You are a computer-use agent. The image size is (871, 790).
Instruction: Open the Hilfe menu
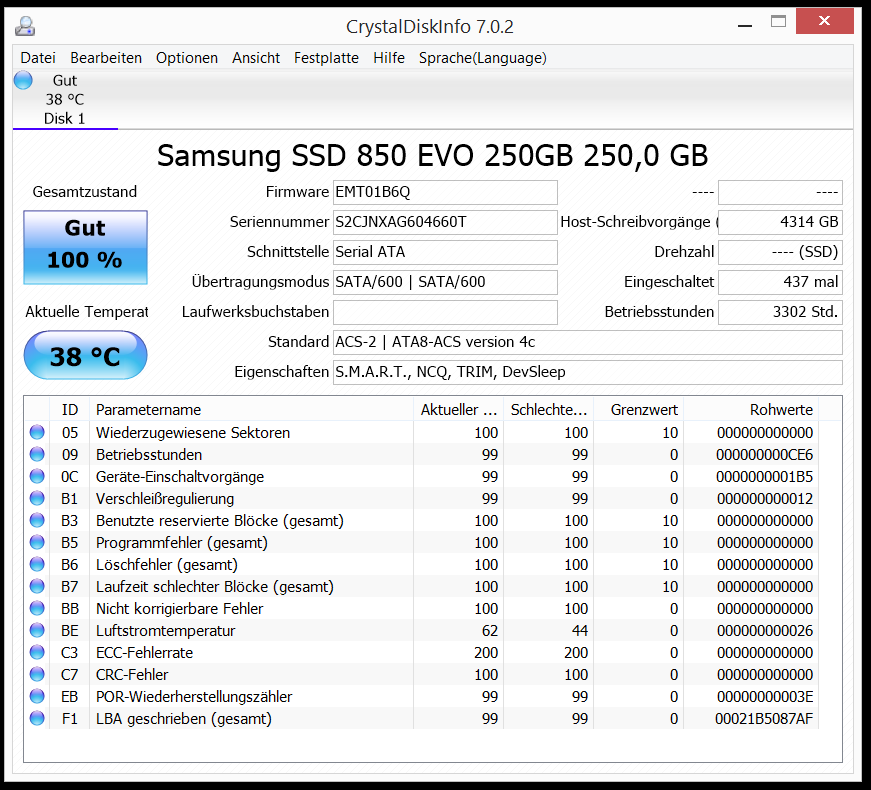(x=389, y=58)
